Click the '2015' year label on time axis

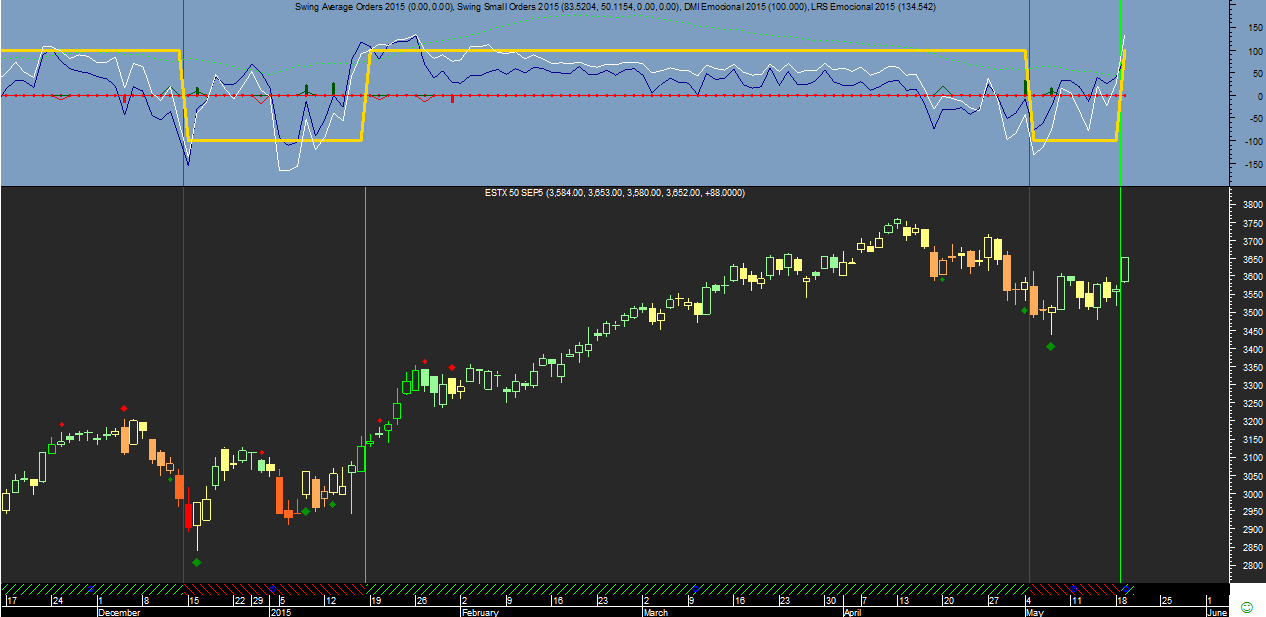pos(281,611)
